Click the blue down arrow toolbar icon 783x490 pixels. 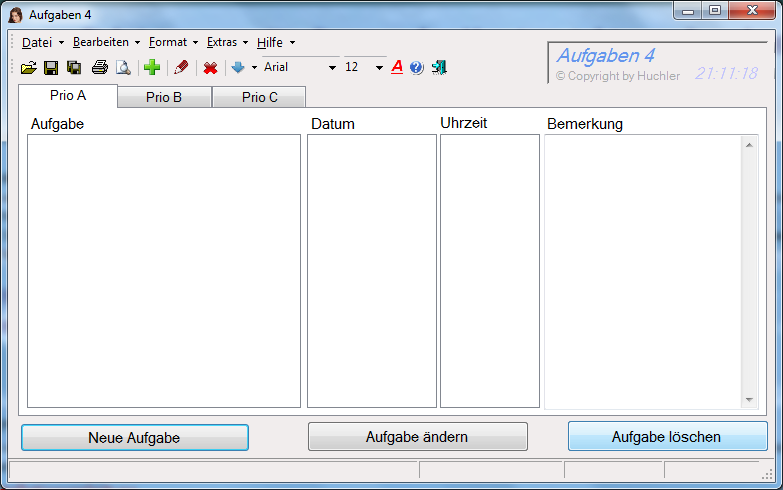238,67
